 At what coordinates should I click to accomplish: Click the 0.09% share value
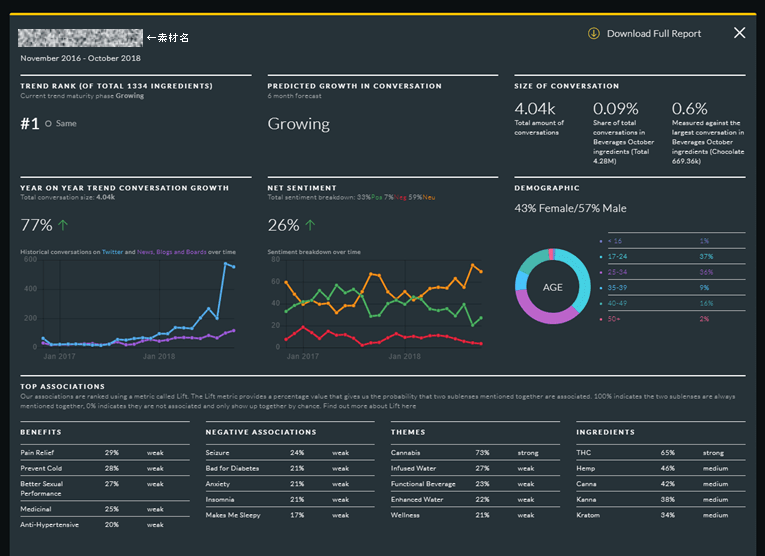pos(616,108)
